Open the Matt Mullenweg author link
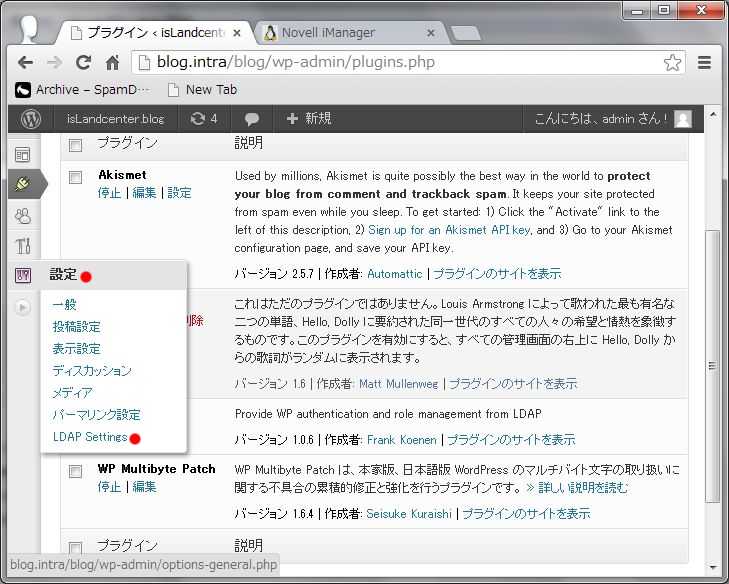This screenshot has width=729, height=584. (398, 384)
